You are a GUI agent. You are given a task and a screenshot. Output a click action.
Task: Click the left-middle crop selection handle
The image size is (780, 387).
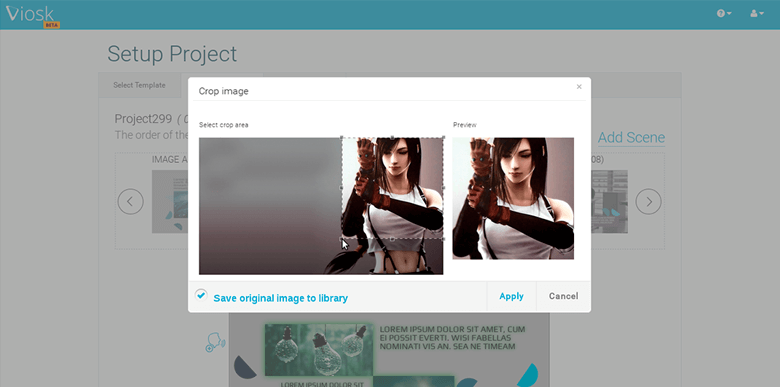coord(342,188)
